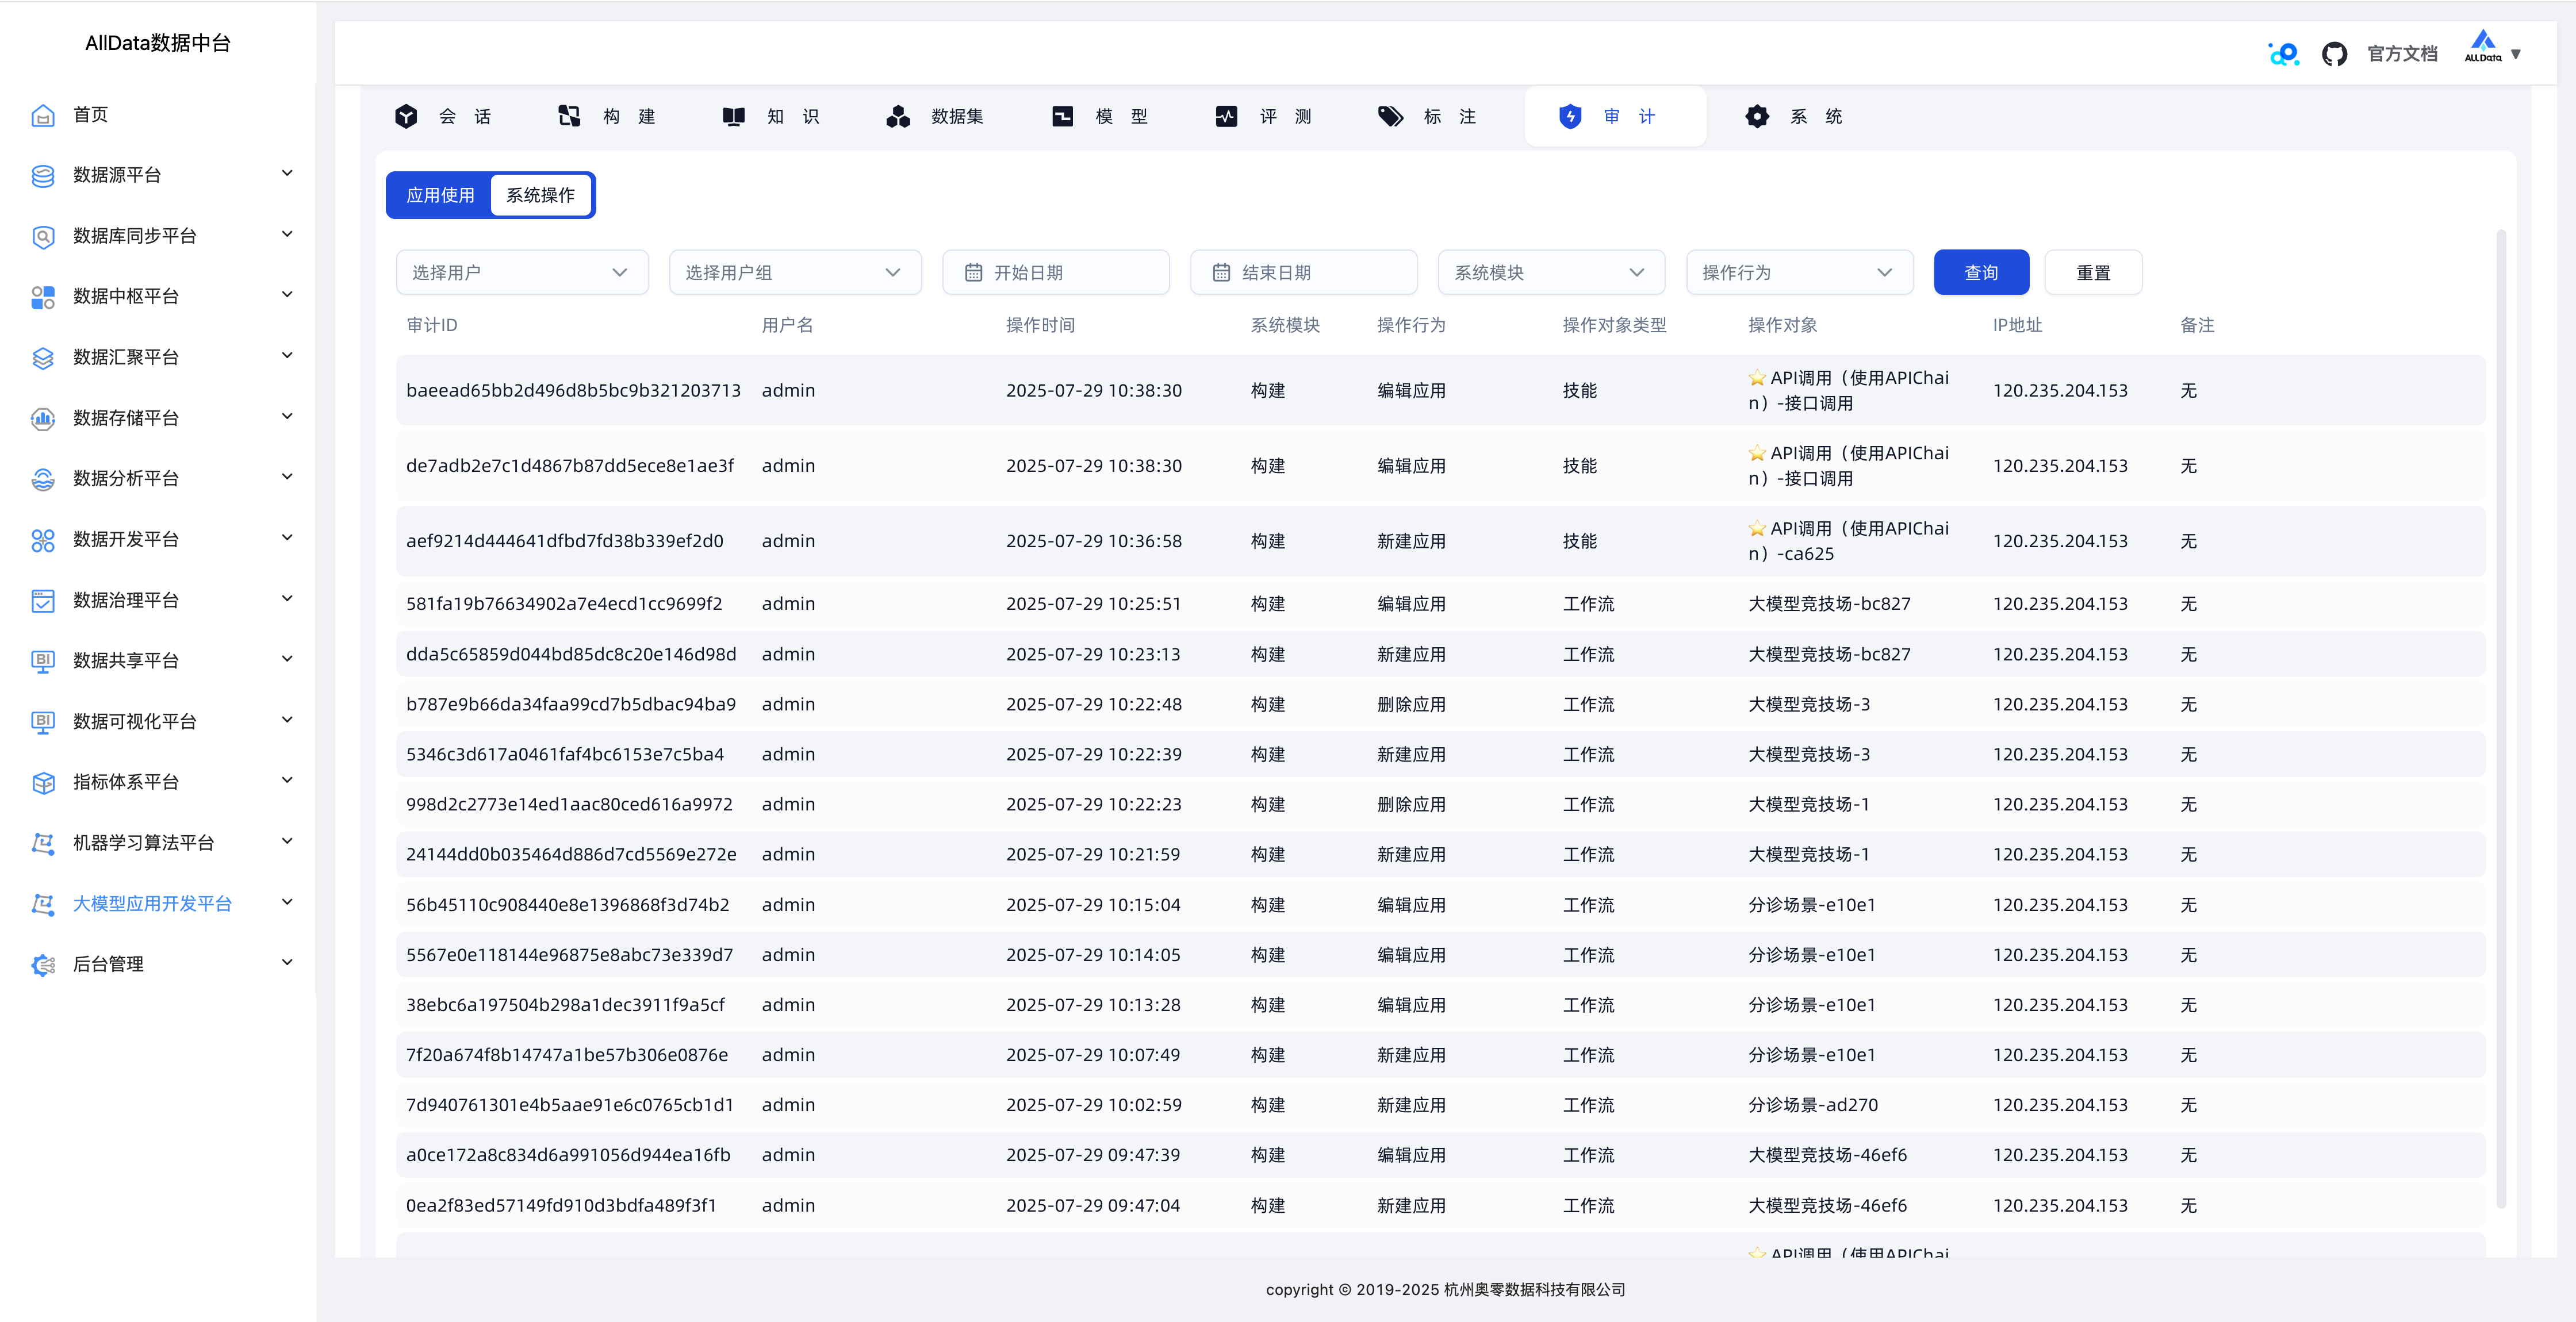Click the 评测 monitor icon
2576x1322 pixels.
(x=1226, y=117)
